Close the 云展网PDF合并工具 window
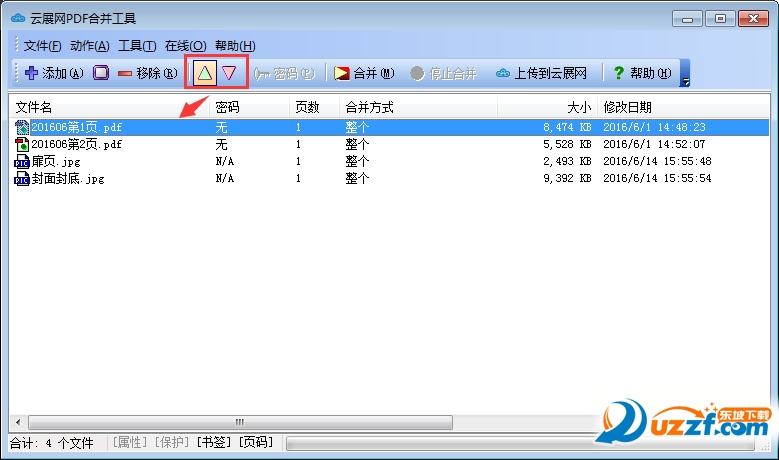This screenshot has width=779, height=460. tap(753, 19)
